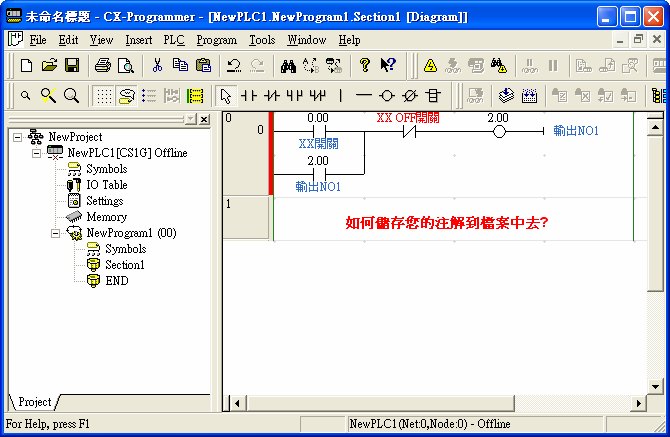Save the project with the floppy icon
Screen dimensions: 670x437
coord(72,65)
